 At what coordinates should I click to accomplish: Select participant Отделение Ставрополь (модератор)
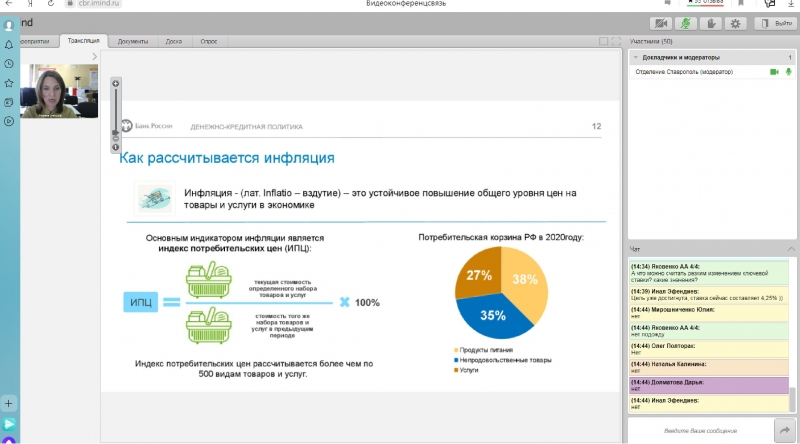[x=684, y=72]
